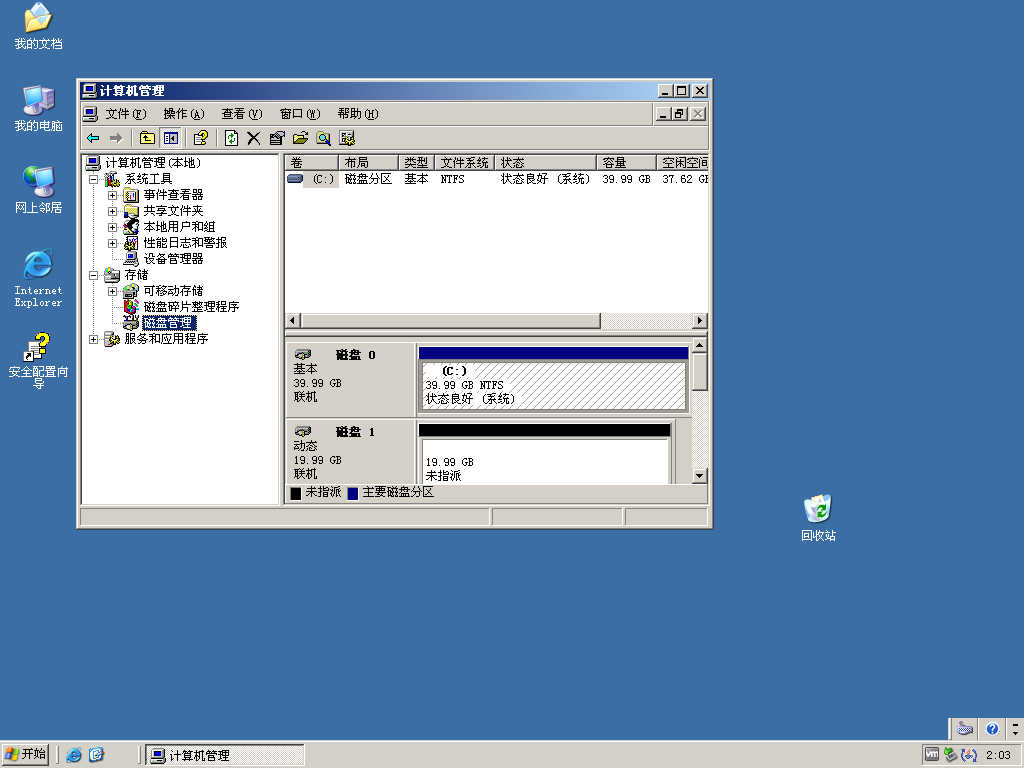Viewport: 1024px width, 768px height.
Task: Click Internet Explorer quick launch icon
Action: coord(74,755)
